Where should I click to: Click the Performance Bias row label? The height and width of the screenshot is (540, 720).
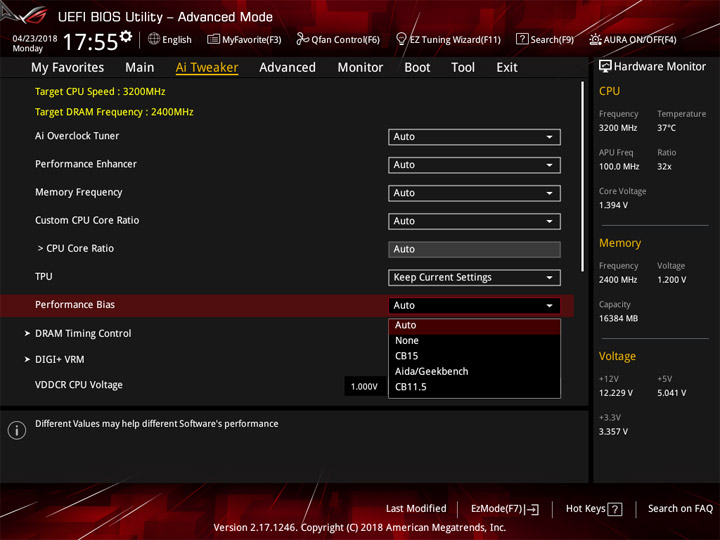click(75, 305)
